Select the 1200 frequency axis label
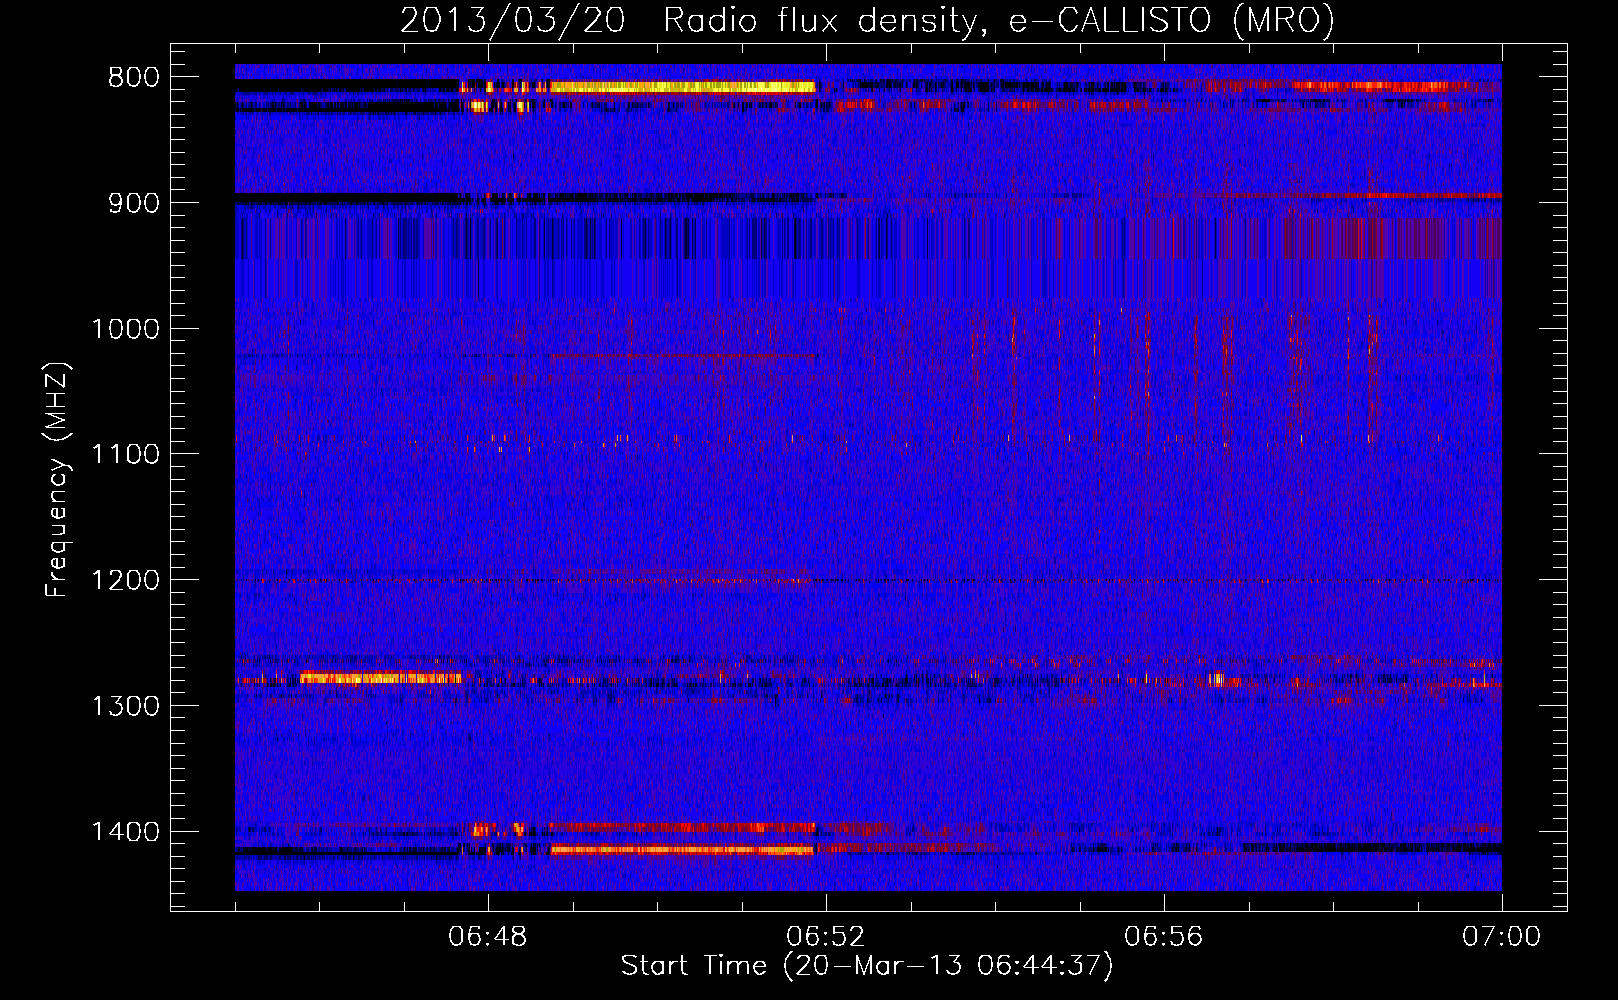The height and width of the screenshot is (1000, 1618). pos(125,581)
